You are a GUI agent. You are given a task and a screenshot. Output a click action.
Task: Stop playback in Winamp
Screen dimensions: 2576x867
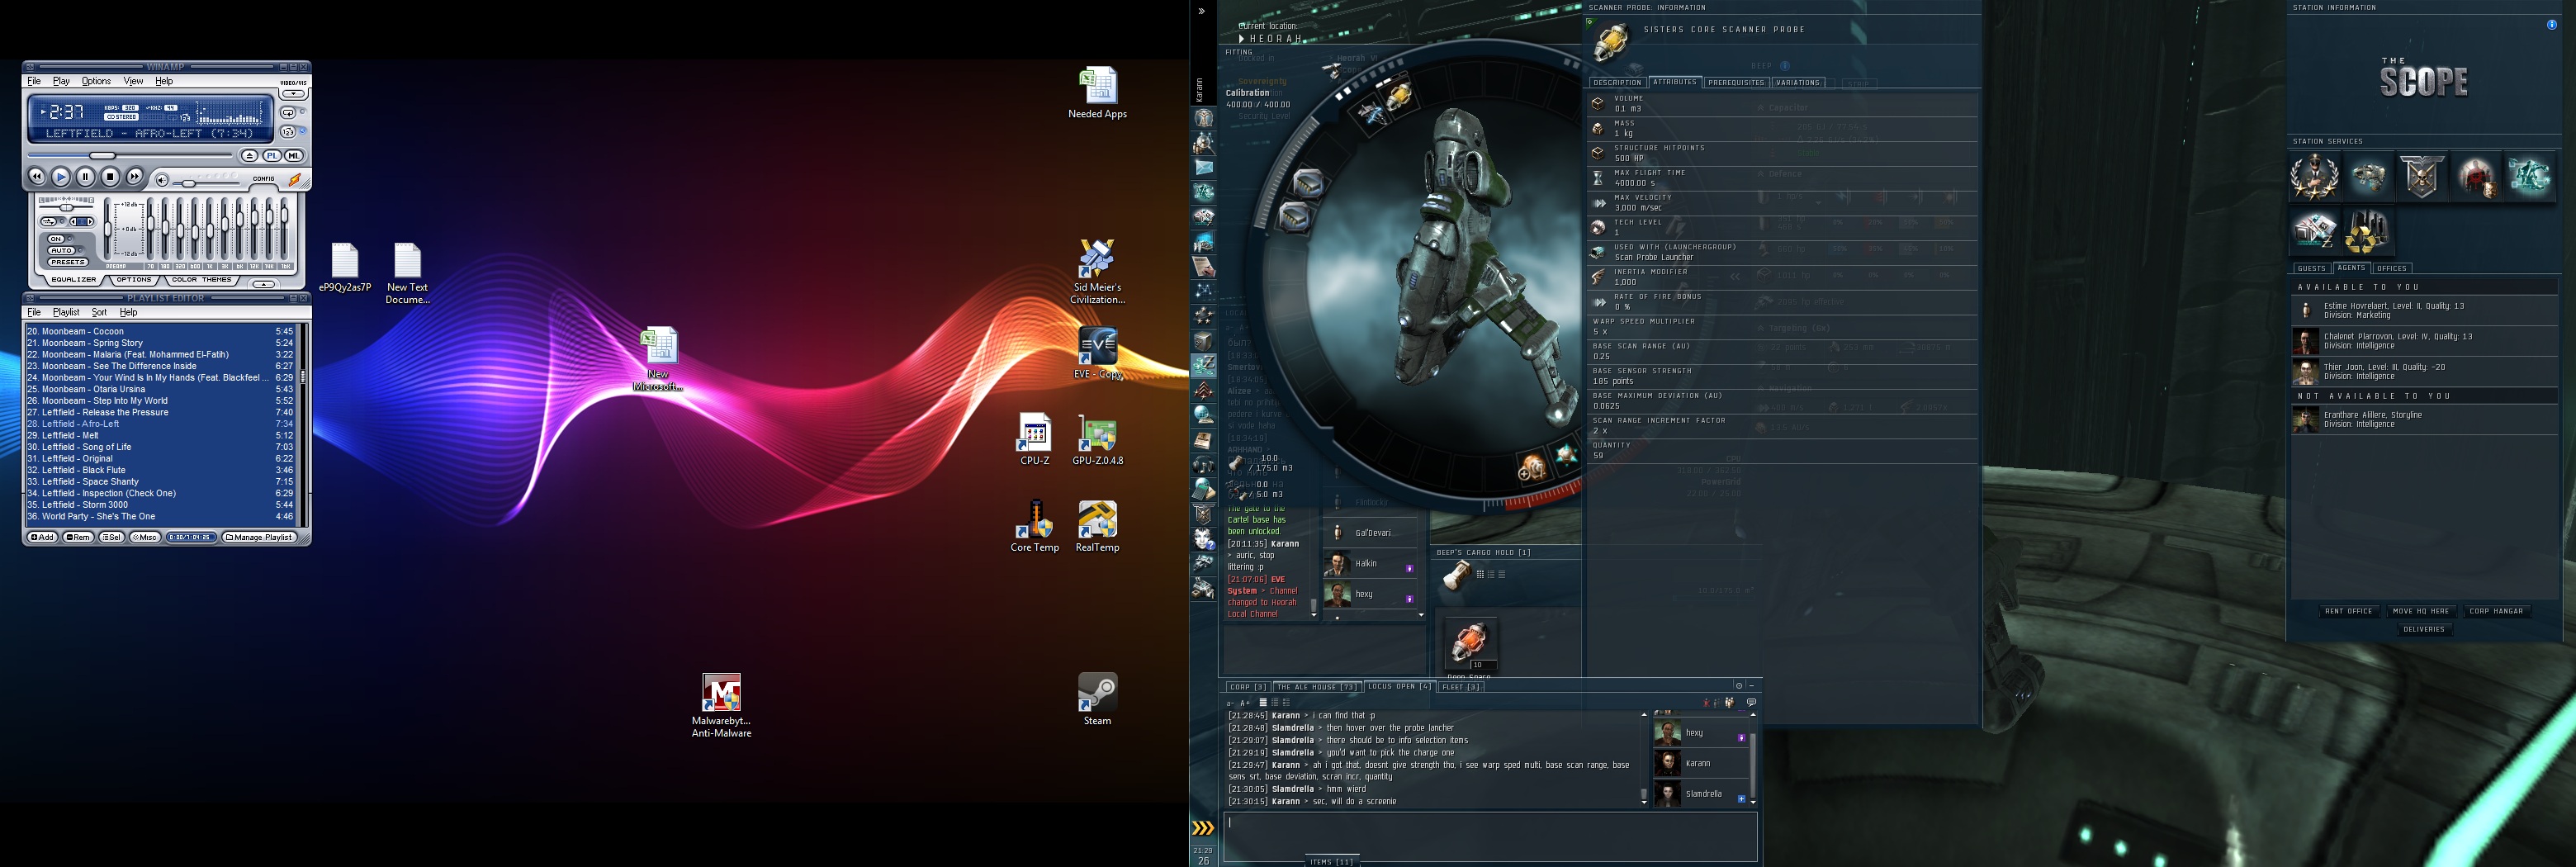[x=110, y=177]
